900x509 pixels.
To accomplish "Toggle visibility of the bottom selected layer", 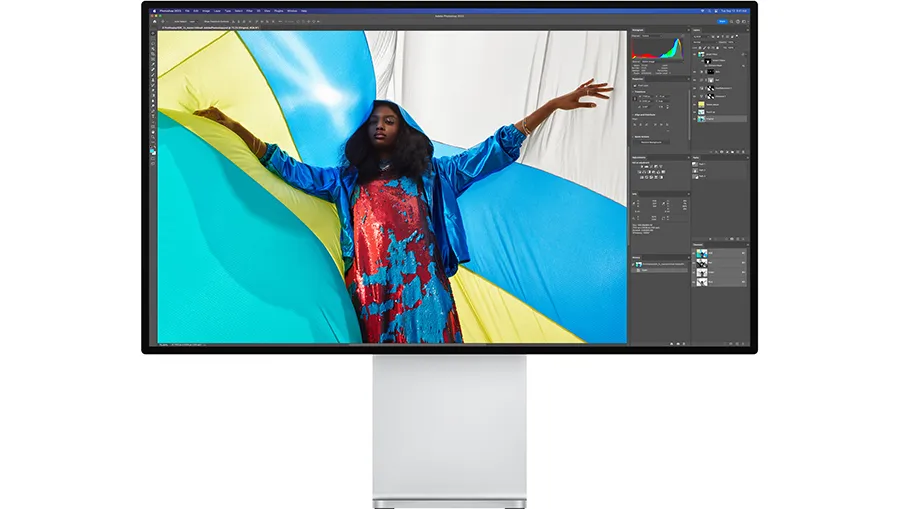I will (x=695, y=118).
